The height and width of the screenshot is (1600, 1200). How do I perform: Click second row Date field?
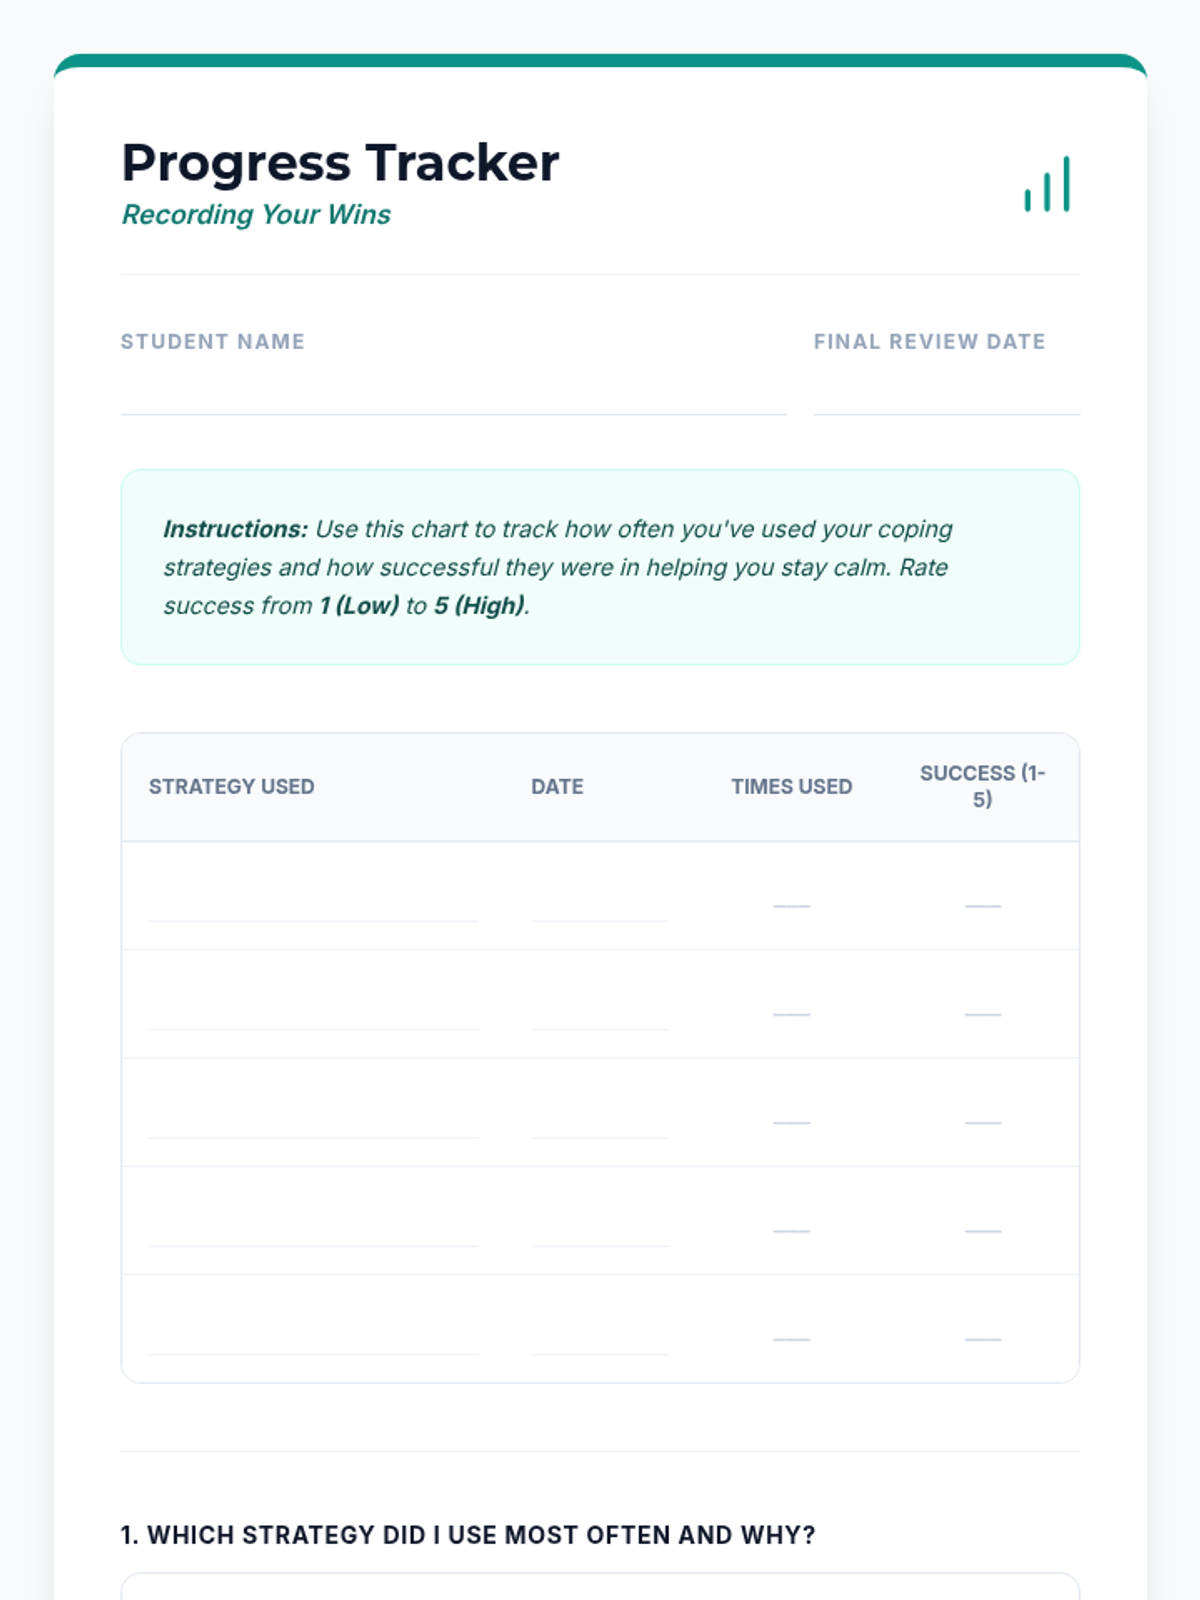[x=600, y=1009]
